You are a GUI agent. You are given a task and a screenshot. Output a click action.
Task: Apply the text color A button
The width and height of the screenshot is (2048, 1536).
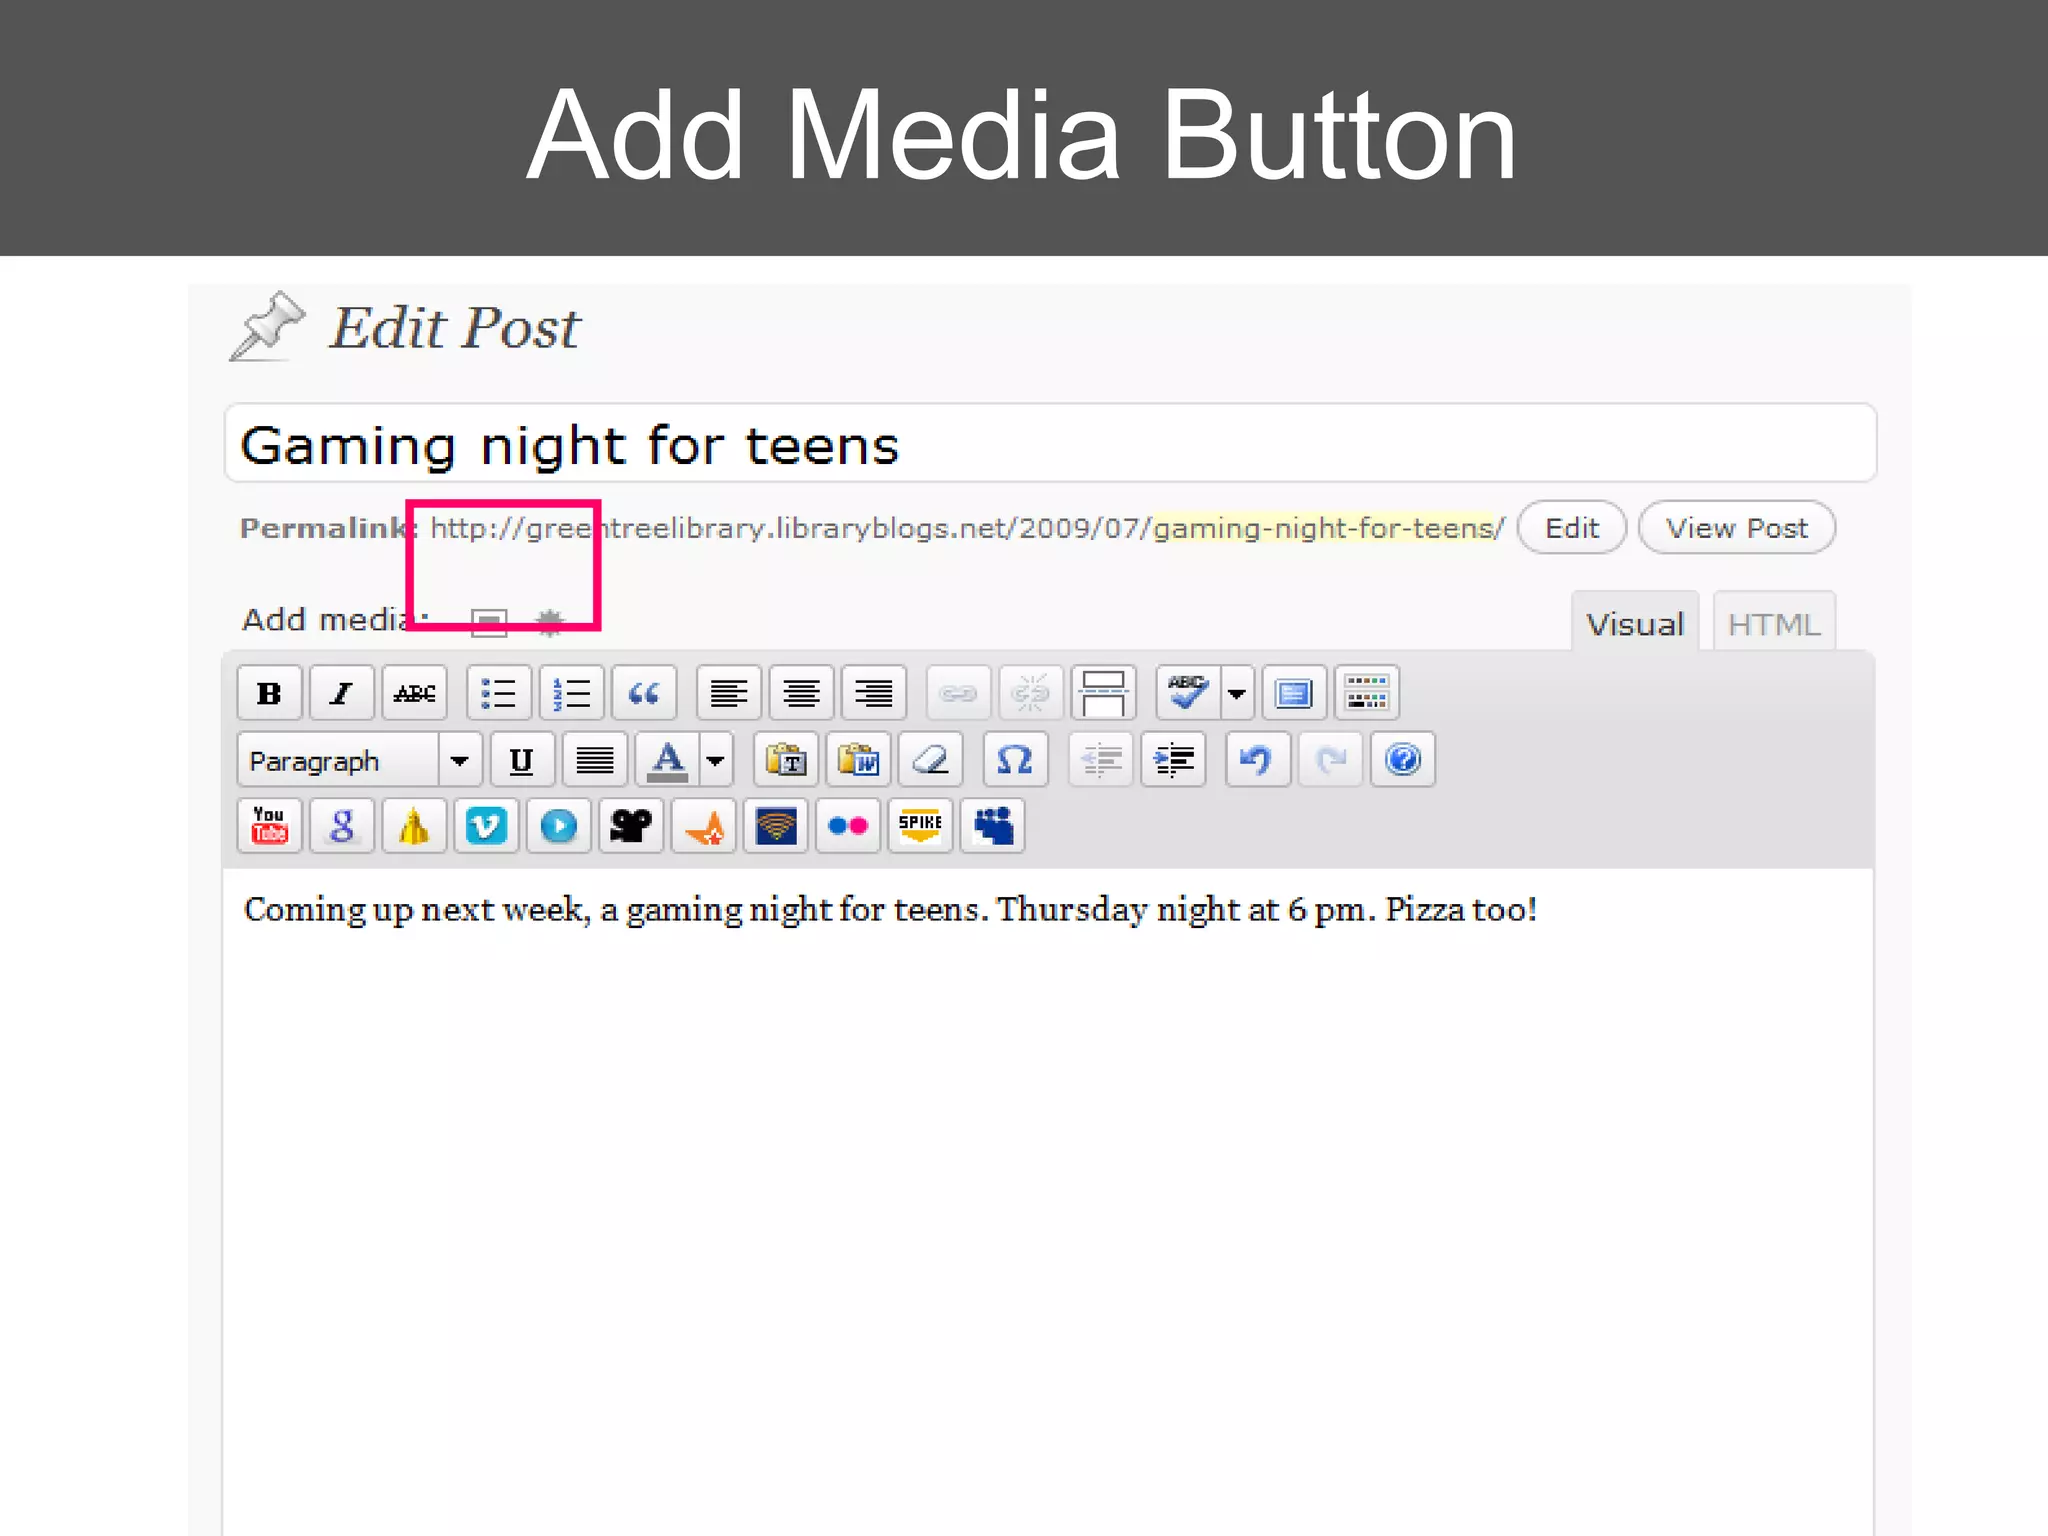667,761
